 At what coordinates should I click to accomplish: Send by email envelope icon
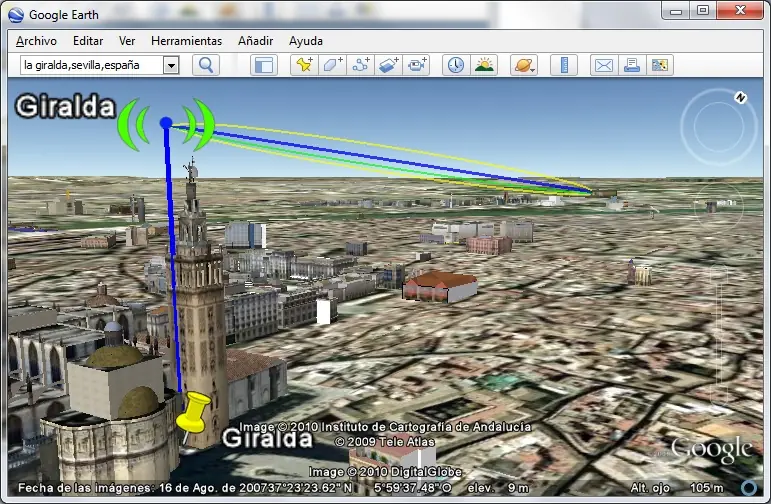[x=604, y=65]
